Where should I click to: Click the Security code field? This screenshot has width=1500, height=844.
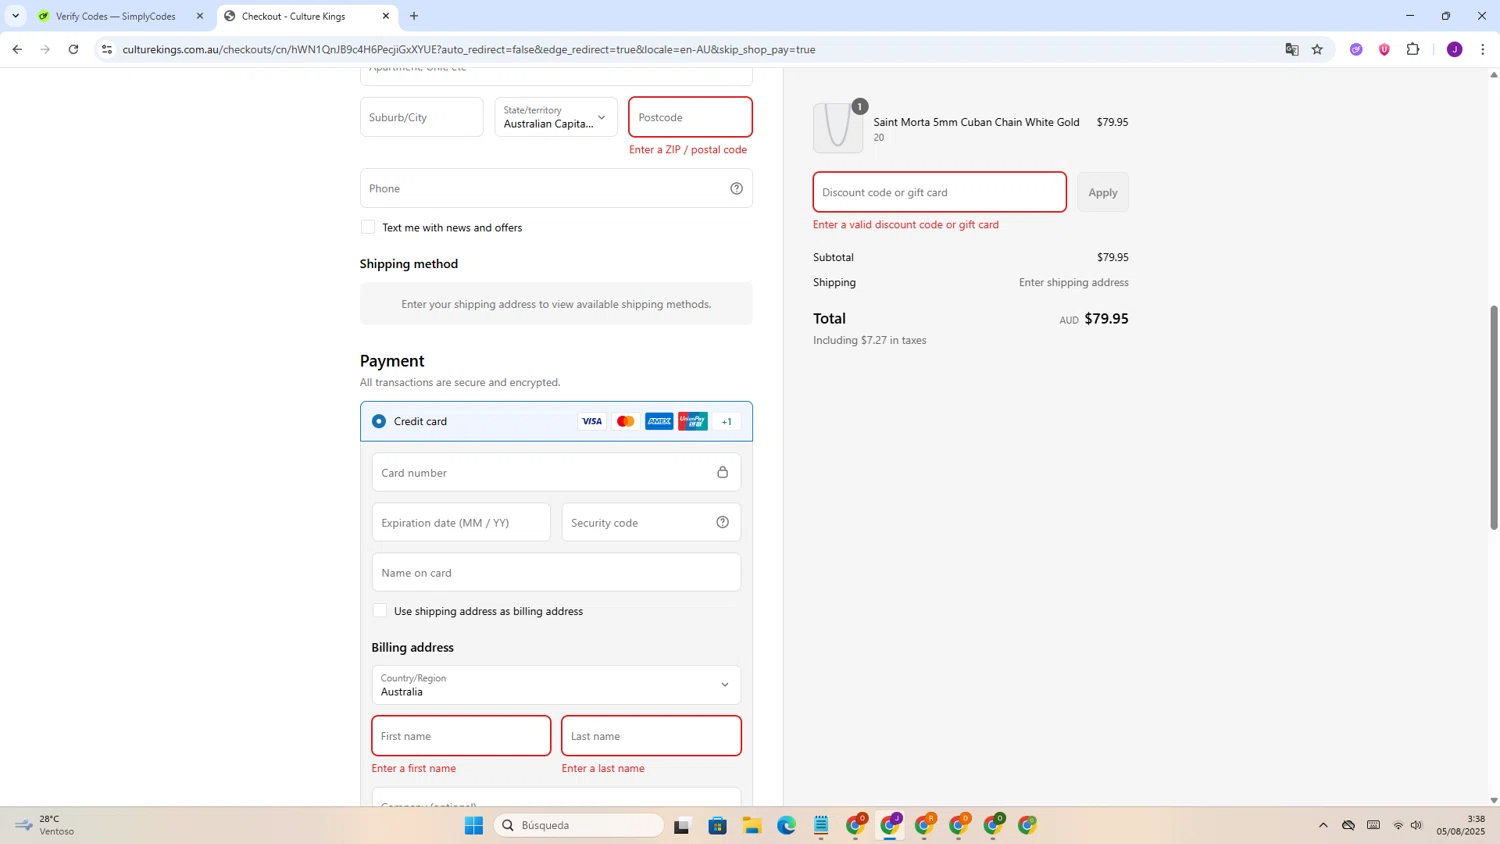pyautogui.click(x=651, y=522)
